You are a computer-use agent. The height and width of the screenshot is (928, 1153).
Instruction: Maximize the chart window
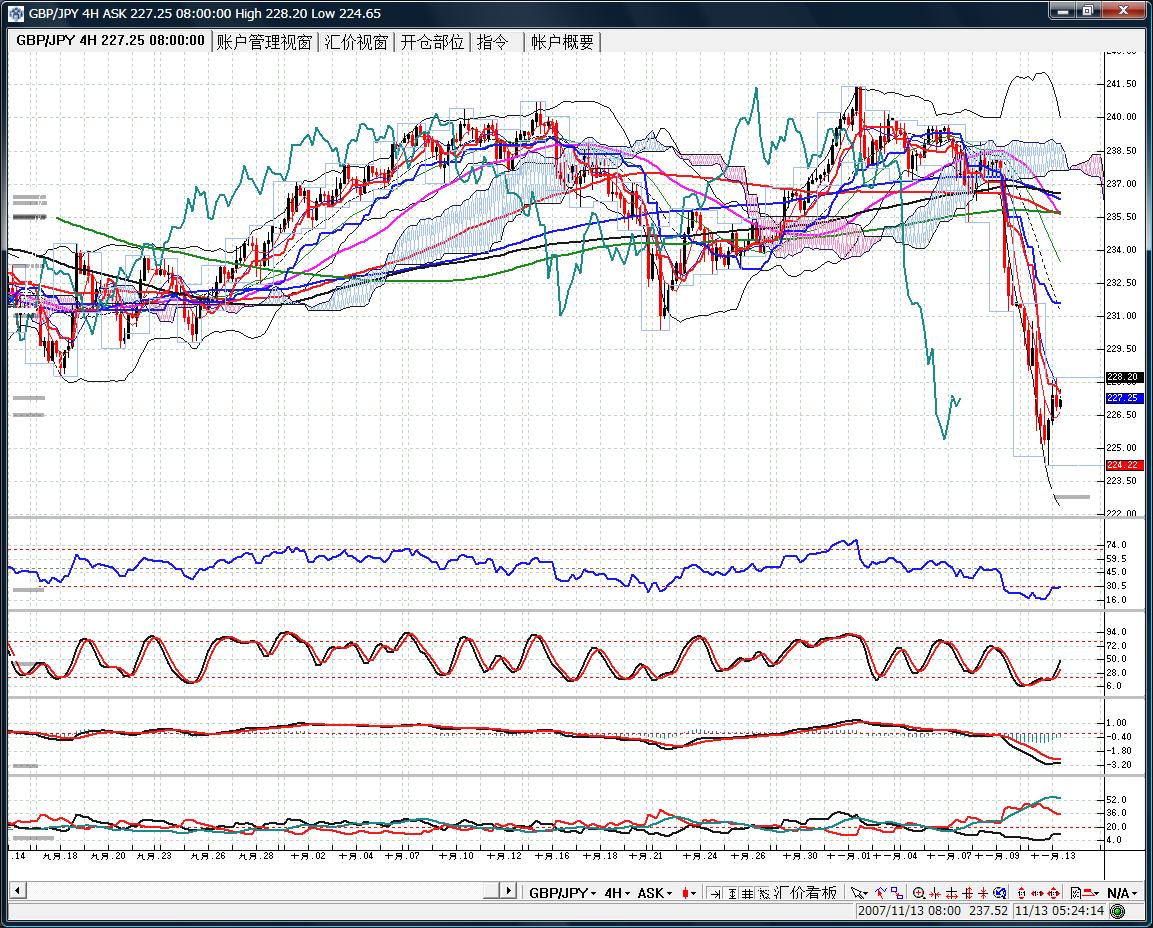[1088, 10]
